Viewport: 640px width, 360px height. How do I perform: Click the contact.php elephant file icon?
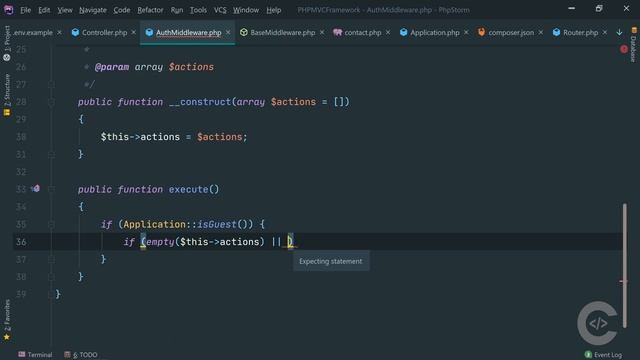337,32
